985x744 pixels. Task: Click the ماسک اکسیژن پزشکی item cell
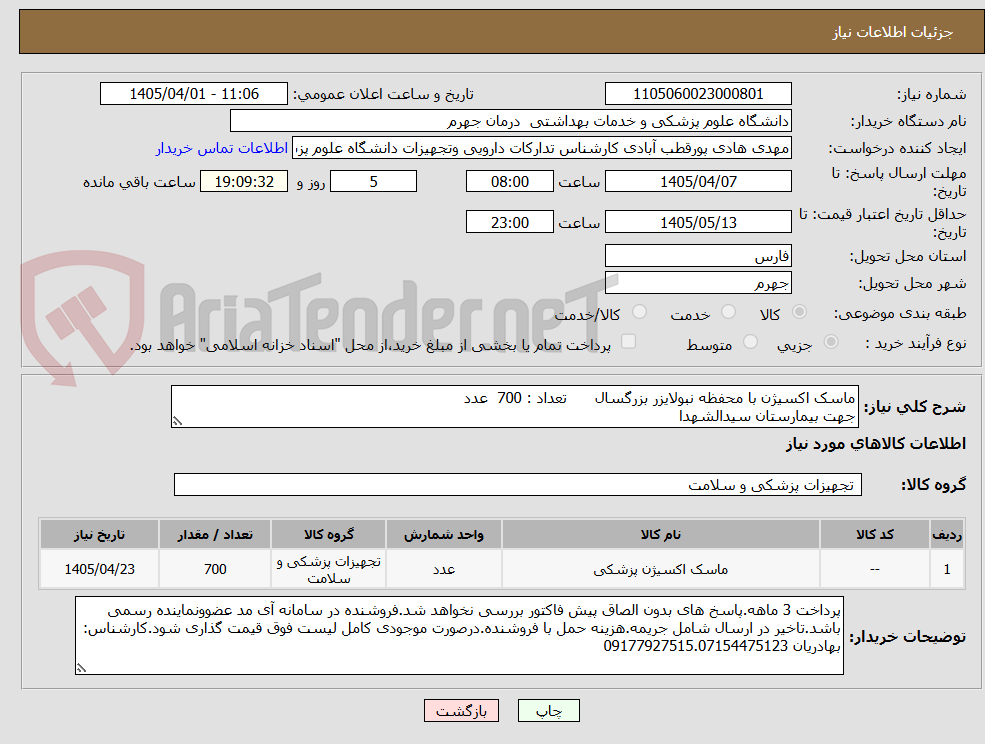[x=660, y=569]
